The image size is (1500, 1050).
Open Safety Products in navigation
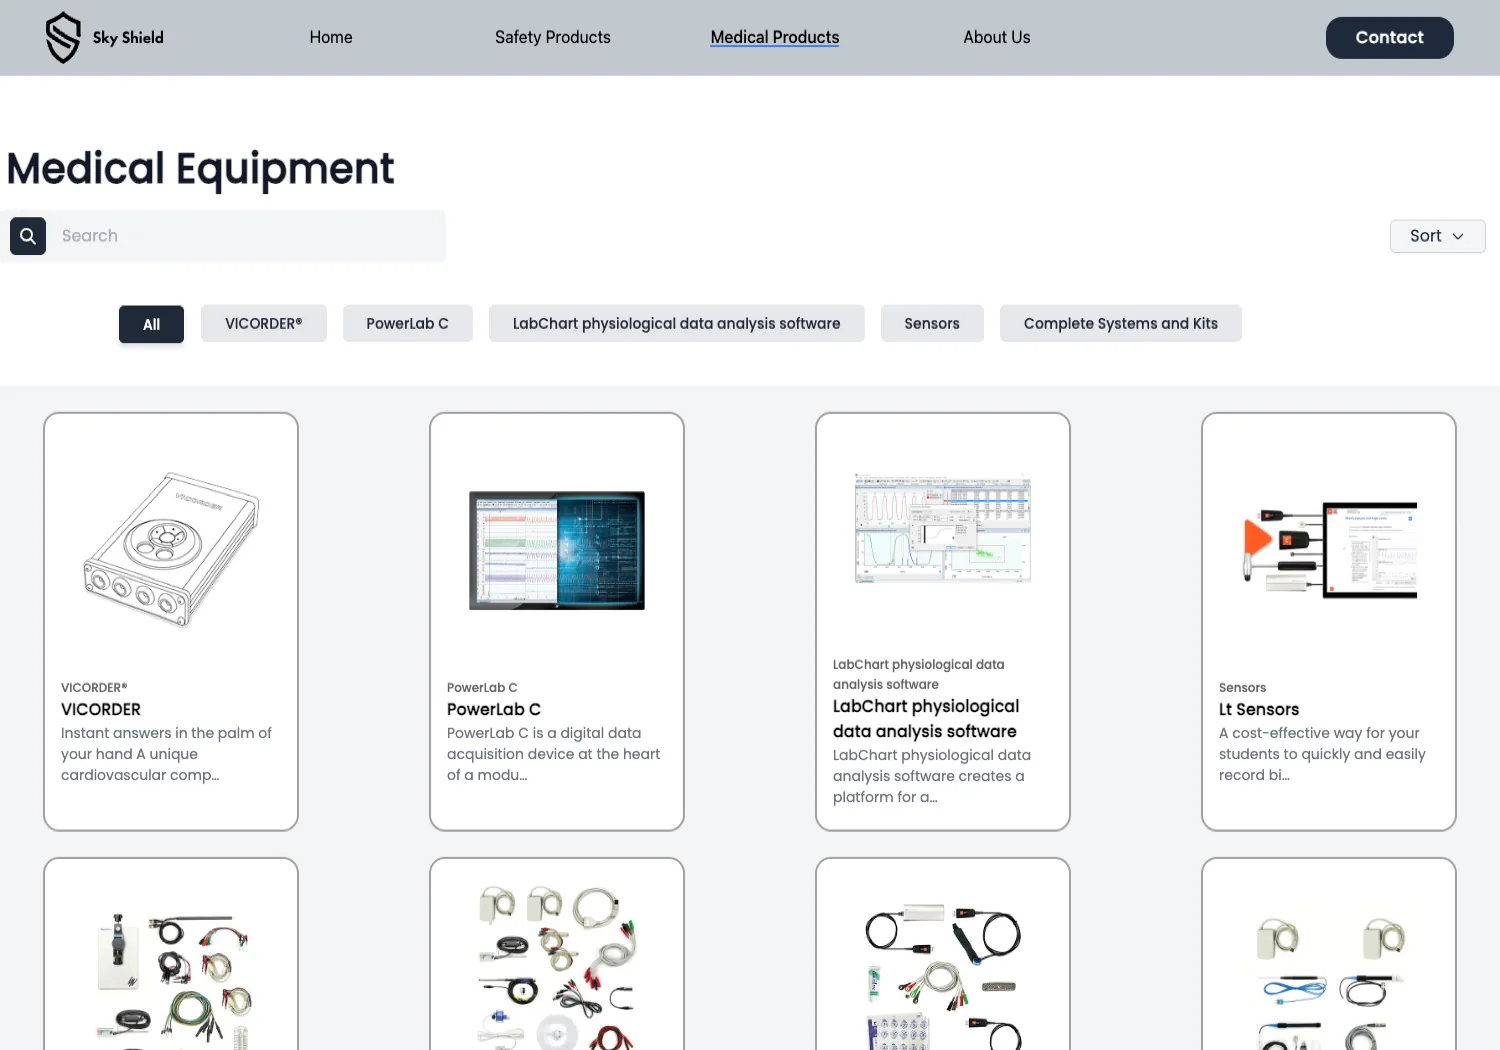[x=553, y=37]
